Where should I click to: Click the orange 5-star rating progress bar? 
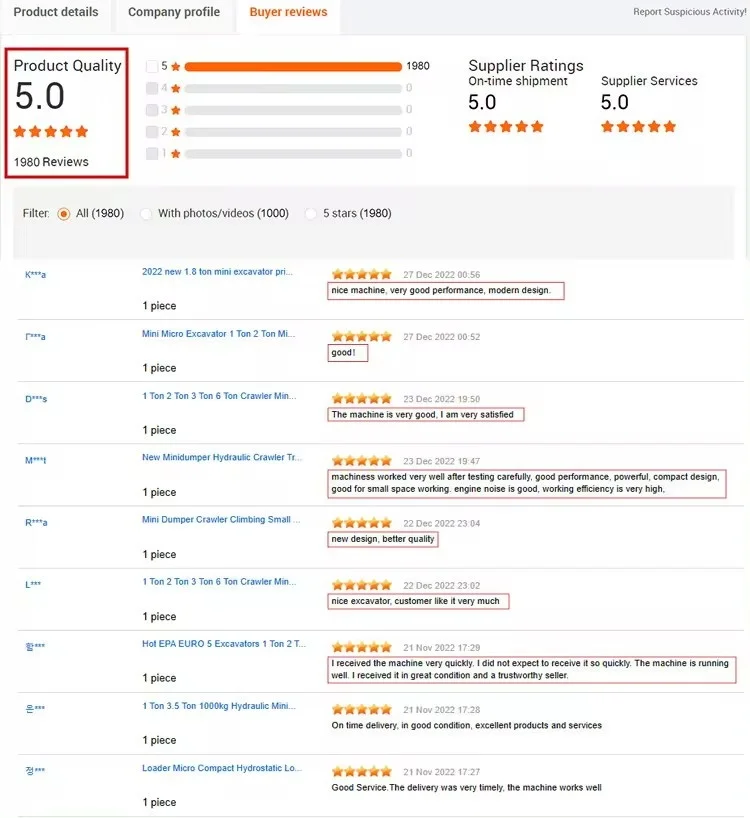point(293,67)
